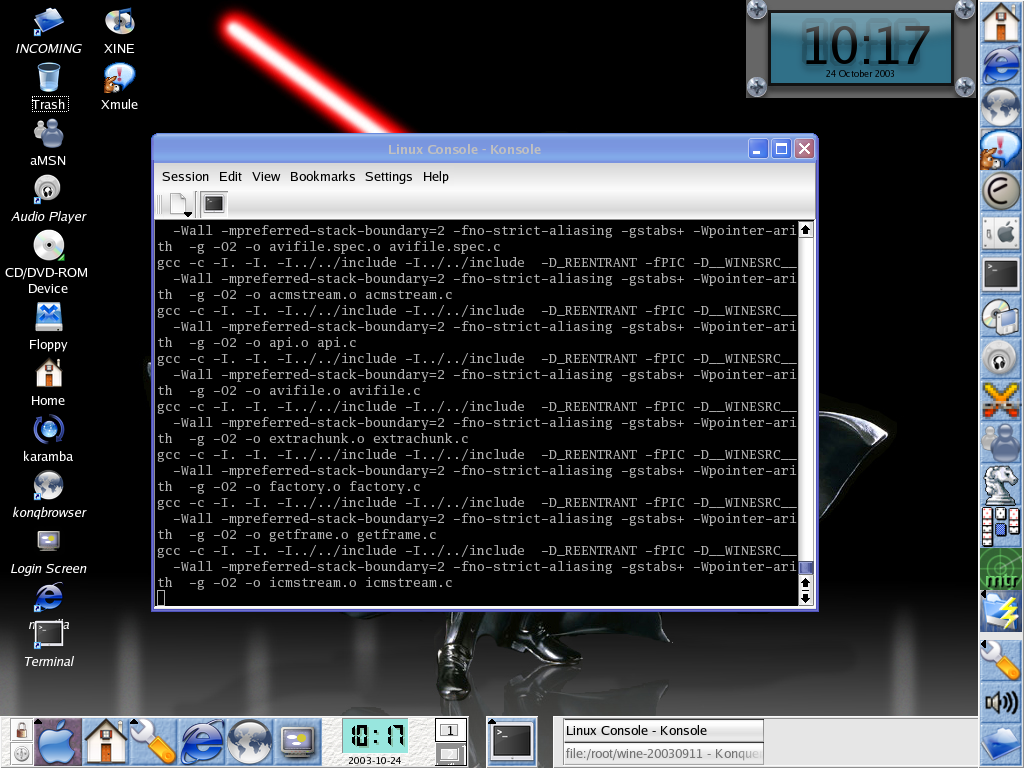This screenshot has height=768, width=1024.
Task: Open blue folder icon at right panel bottom
Action: pos(1001,743)
